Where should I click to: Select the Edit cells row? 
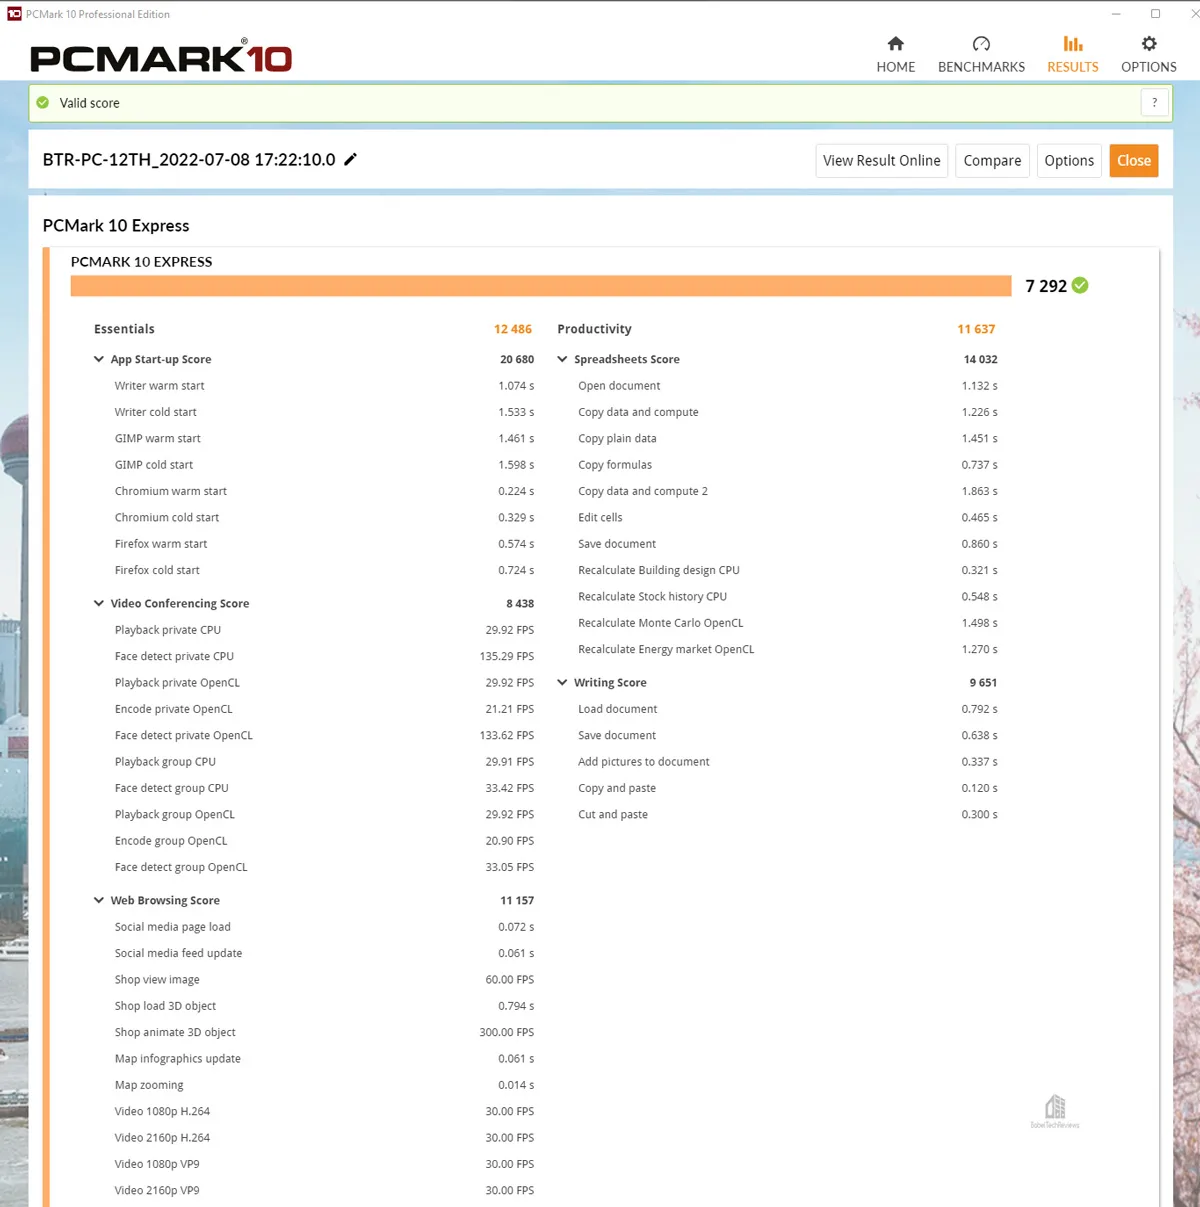pyautogui.click(x=788, y=517)
